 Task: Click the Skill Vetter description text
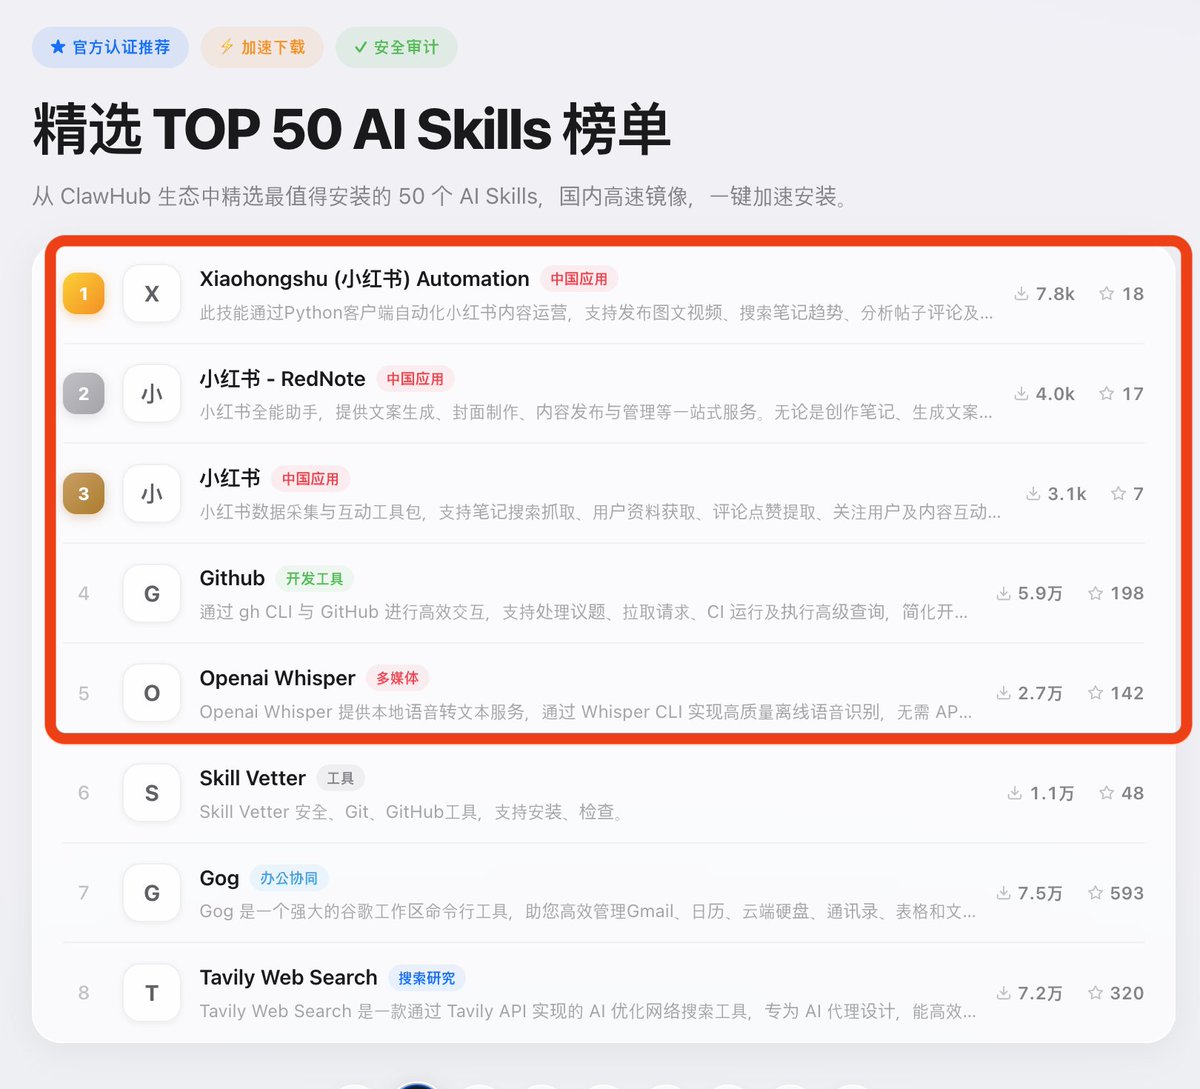coord(411,812)
